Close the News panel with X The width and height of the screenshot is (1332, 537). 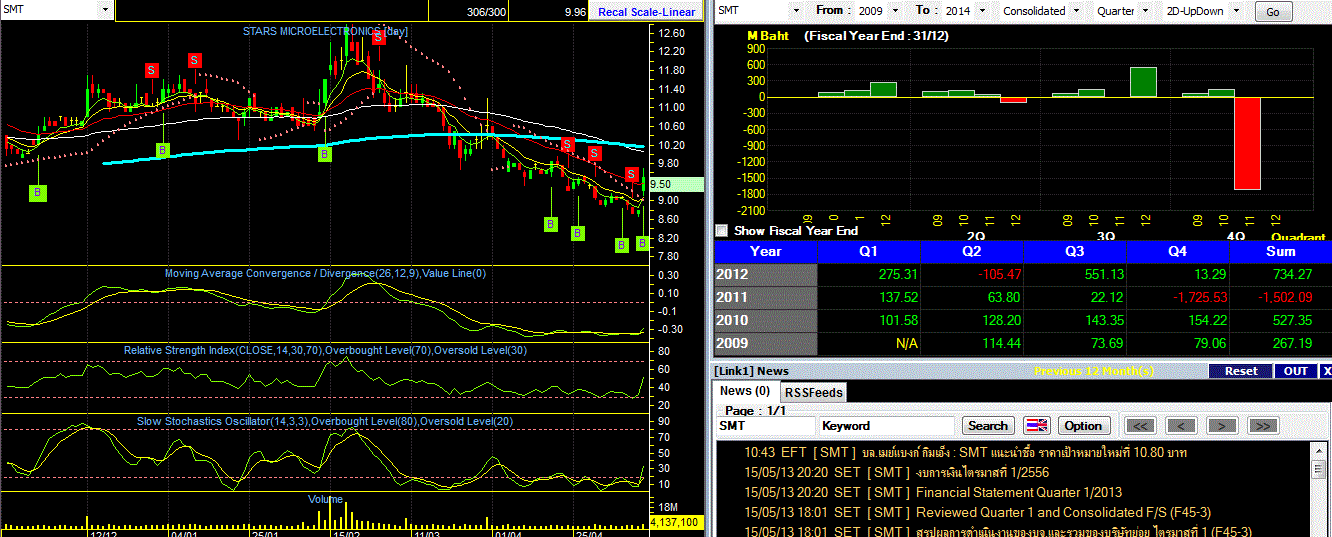pos(1326,371)
